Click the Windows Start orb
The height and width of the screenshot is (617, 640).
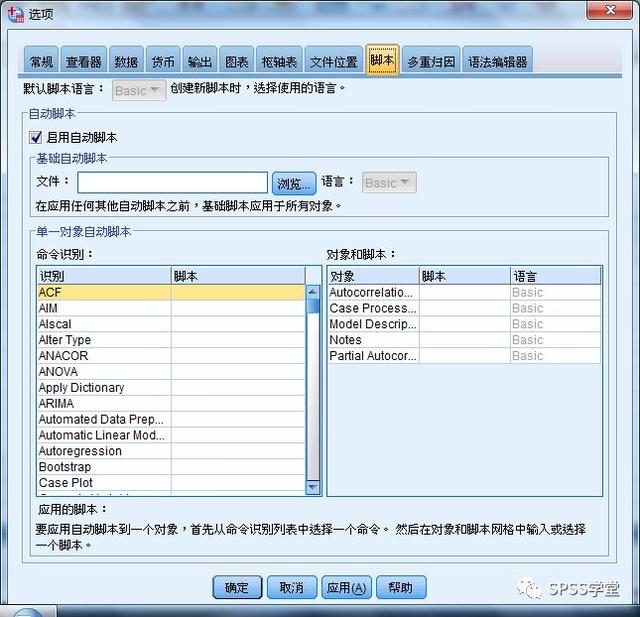pos(27,612)
